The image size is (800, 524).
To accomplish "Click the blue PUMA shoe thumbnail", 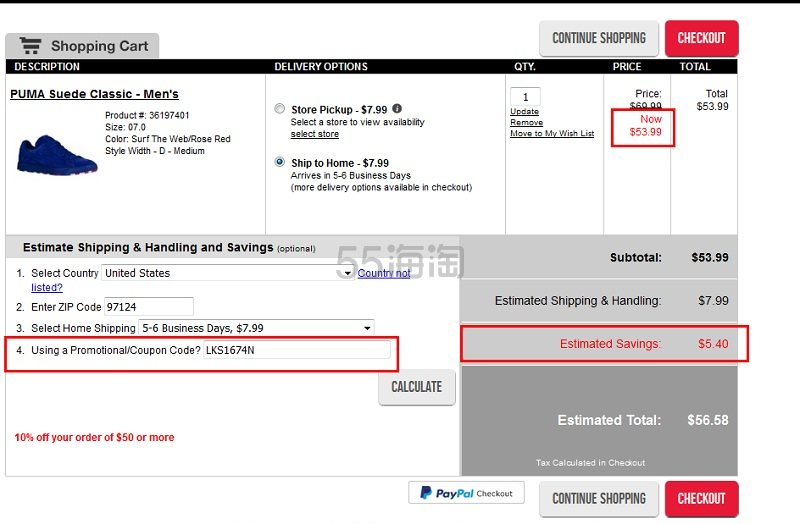I will (56, 155).
